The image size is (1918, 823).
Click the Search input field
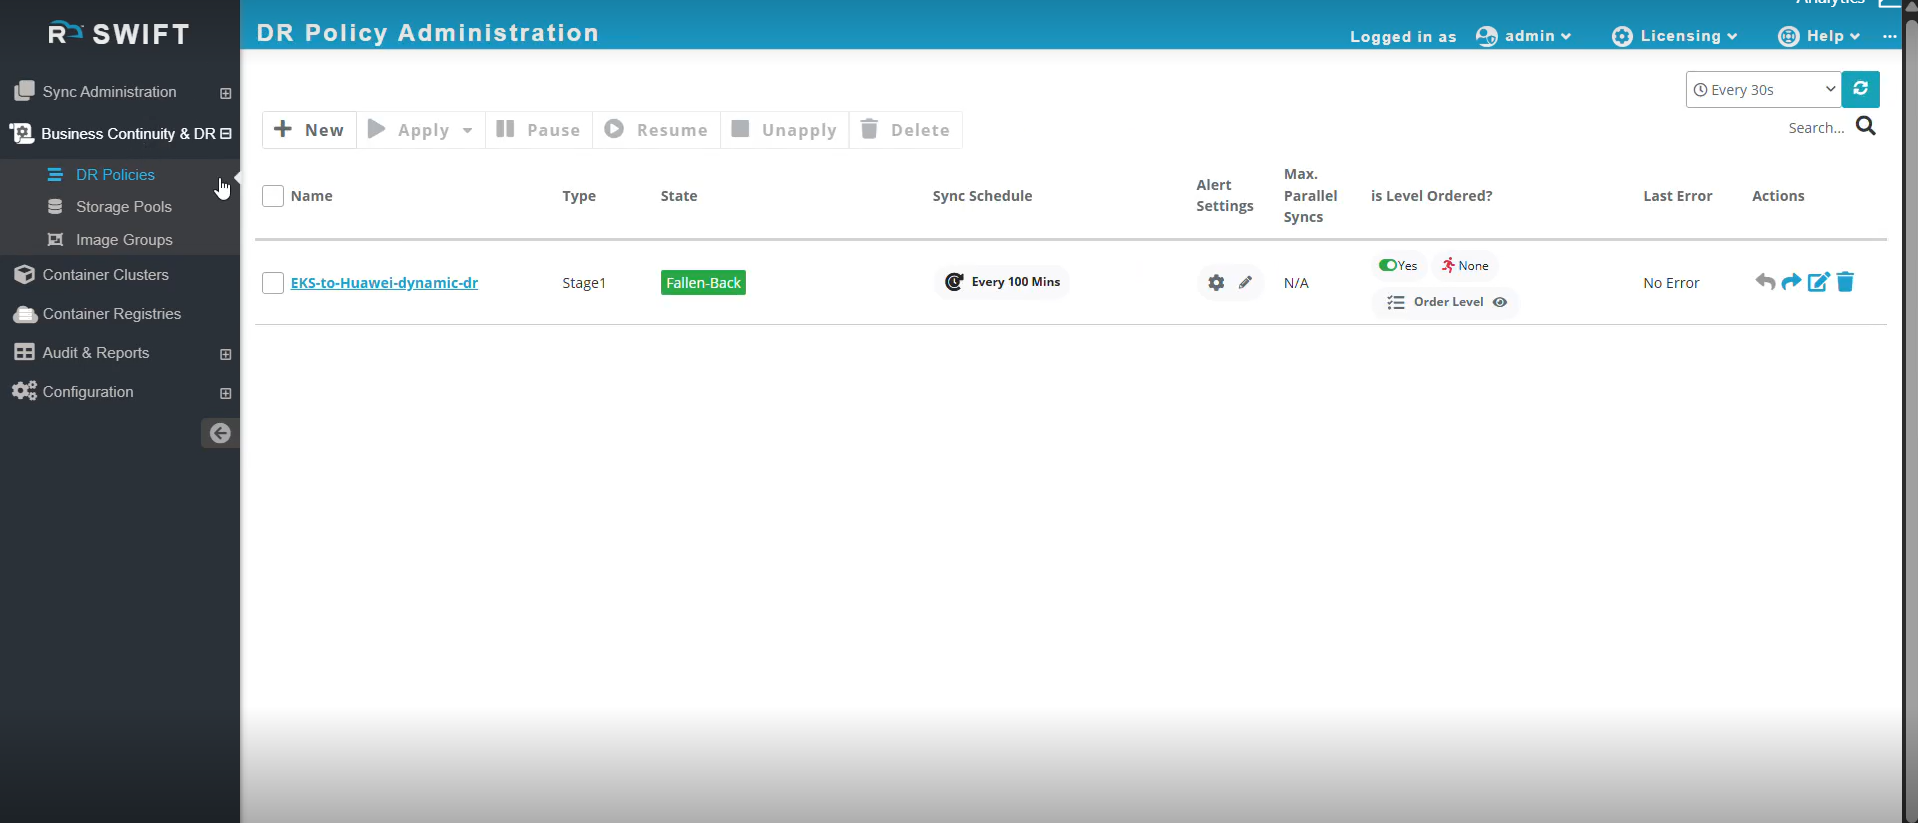click(x=1816, y=128)
